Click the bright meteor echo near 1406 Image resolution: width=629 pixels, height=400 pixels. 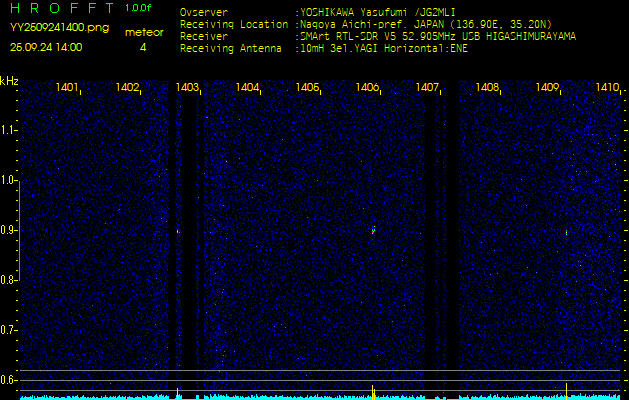373,230
